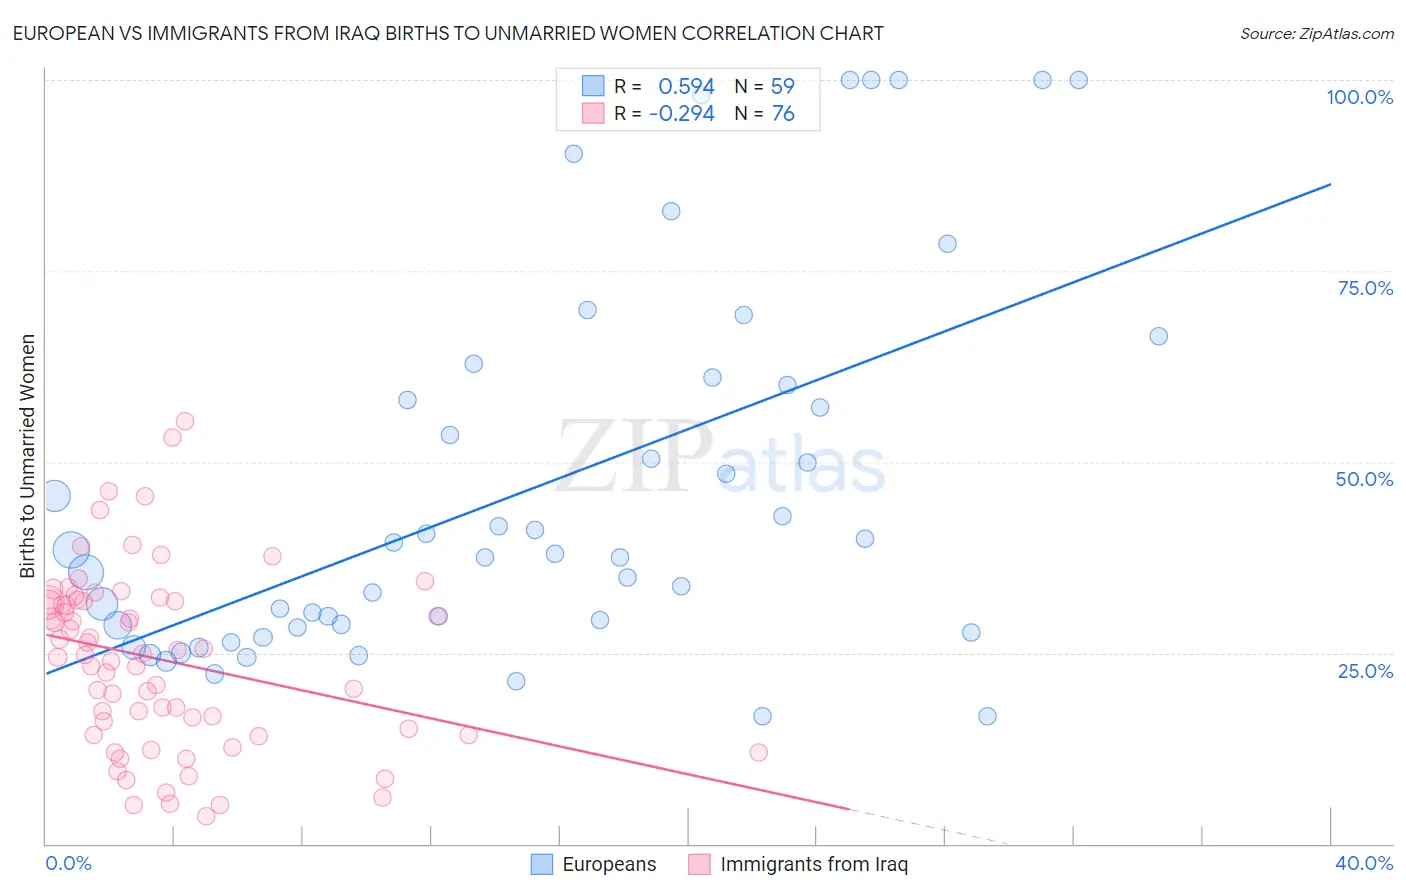Open the Source: ZipAtlas.com link
This screenshot has height=892, width=1406.
click(1317, 33)
